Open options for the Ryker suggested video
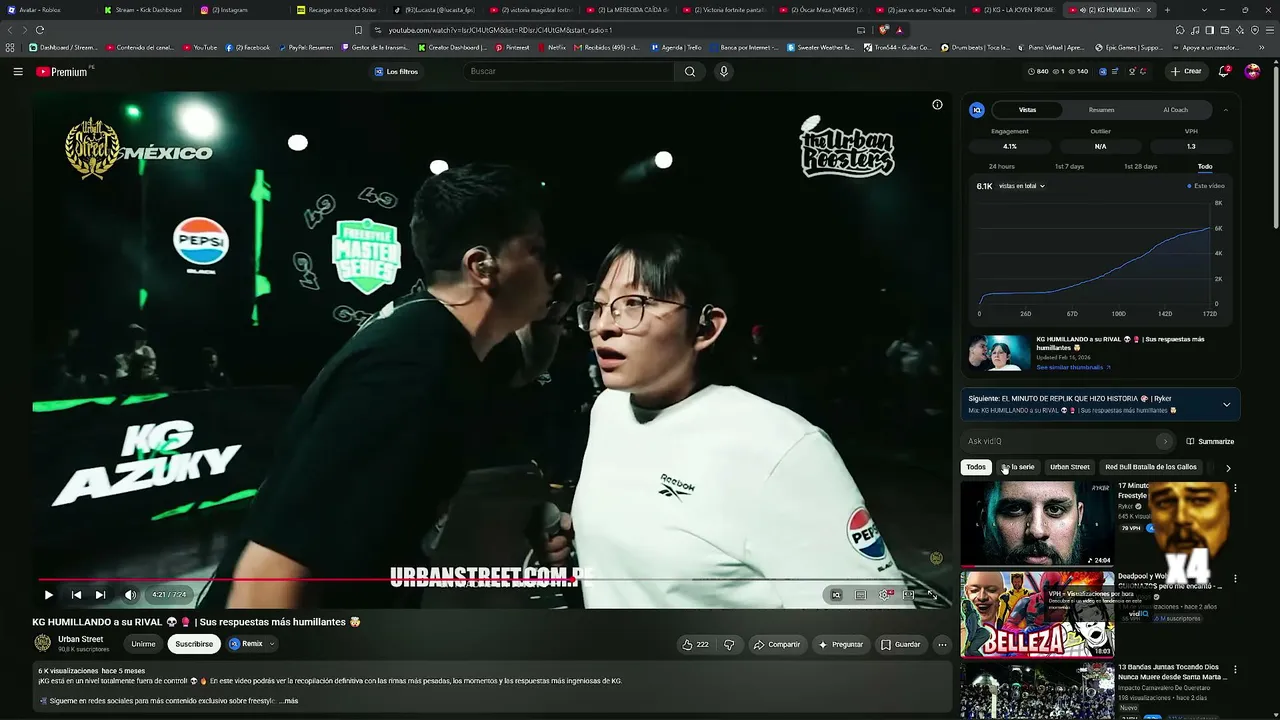The width and height of the screenshot is (1280, 720). click(1235, 489)
